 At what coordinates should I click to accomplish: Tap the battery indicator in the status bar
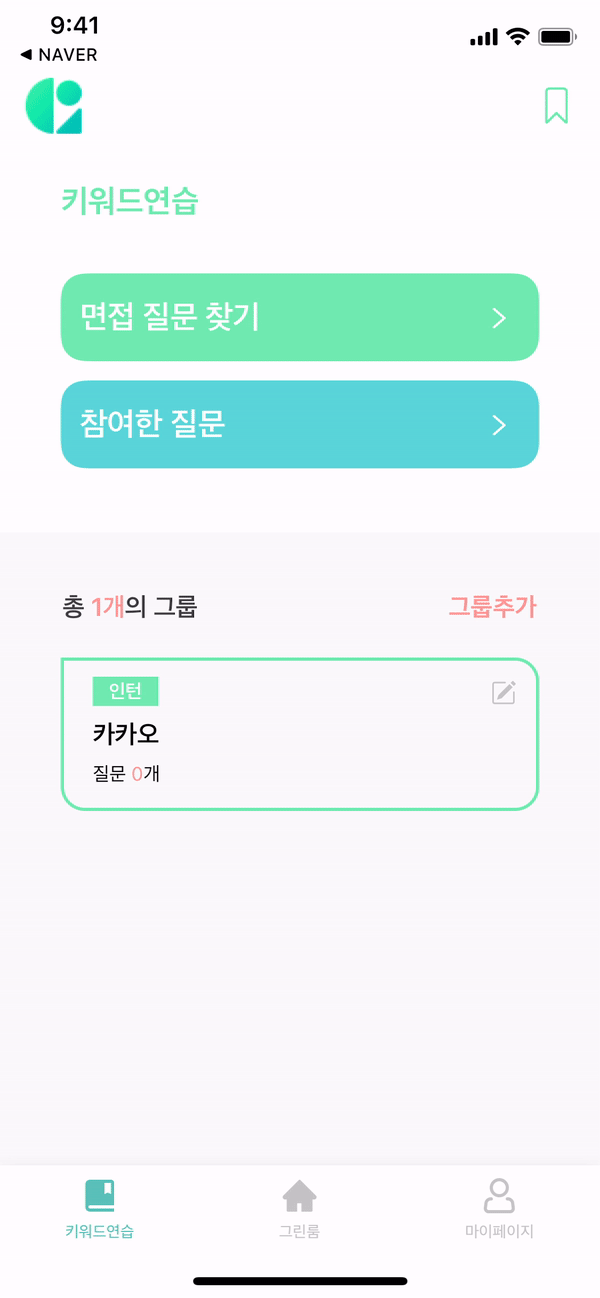pos(557,36)
